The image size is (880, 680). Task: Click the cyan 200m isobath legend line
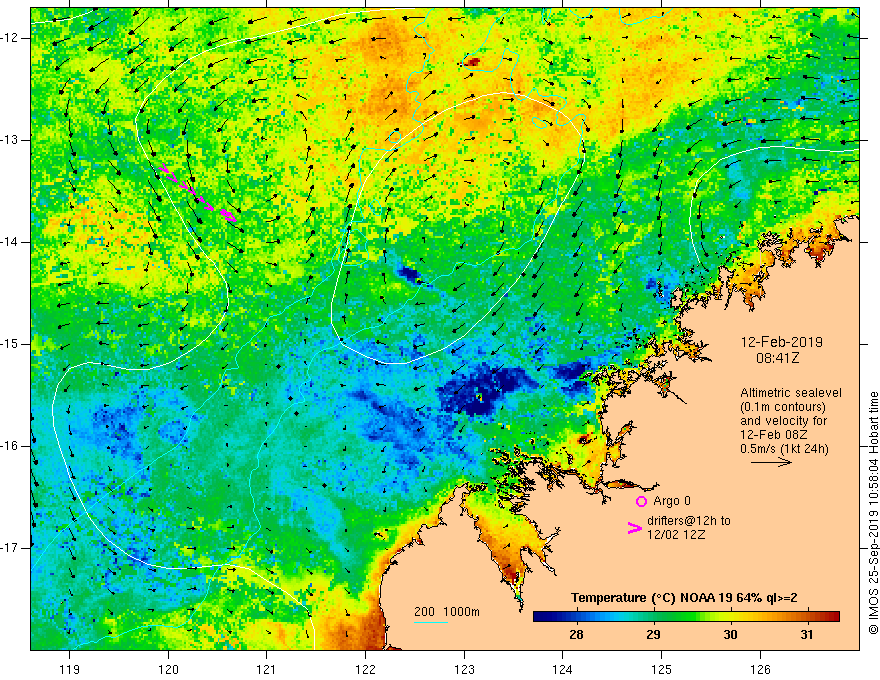click(430, 622)
